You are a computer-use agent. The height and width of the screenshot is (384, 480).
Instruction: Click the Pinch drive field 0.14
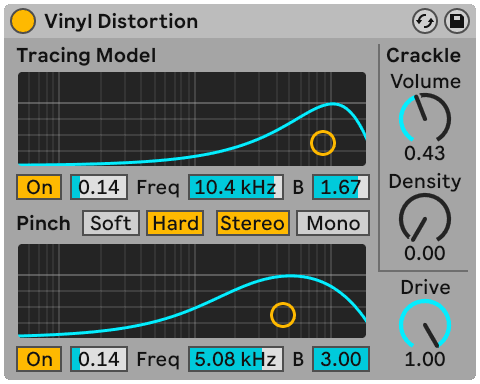point(99,359)
